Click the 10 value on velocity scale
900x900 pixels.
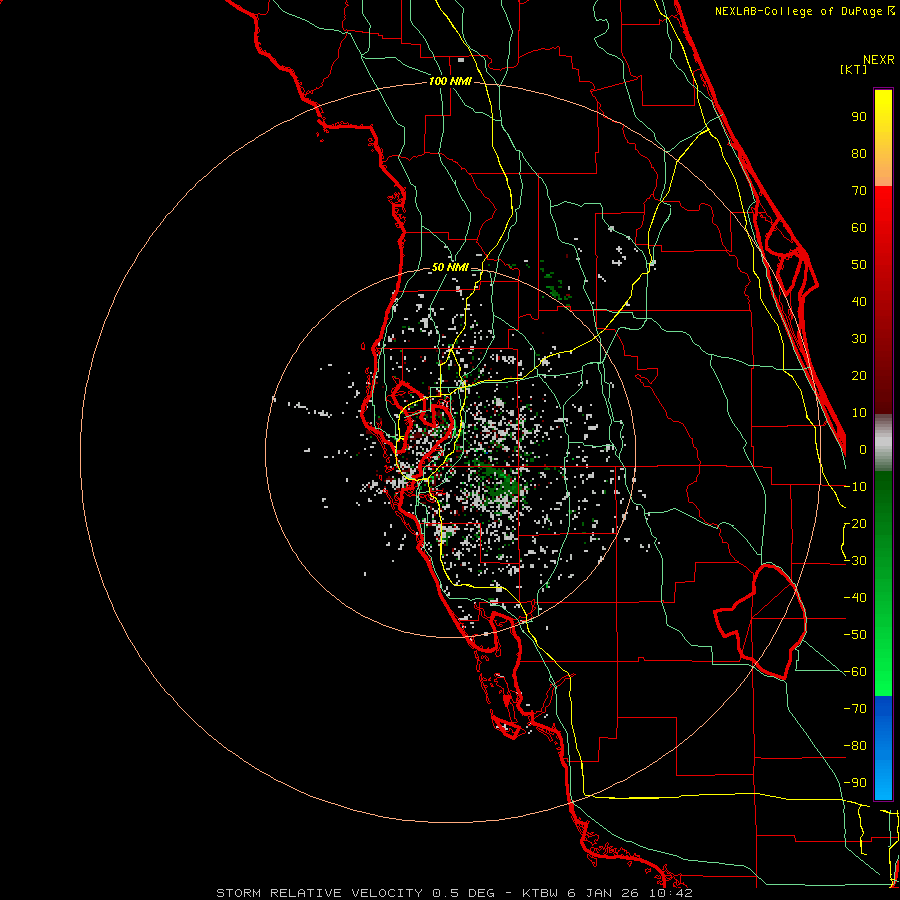pyautogui.click(x=859, y=413)
